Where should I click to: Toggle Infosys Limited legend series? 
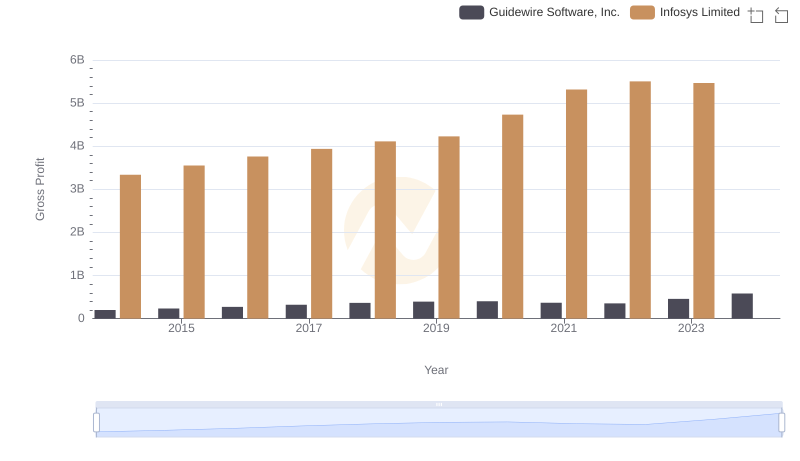685,12
